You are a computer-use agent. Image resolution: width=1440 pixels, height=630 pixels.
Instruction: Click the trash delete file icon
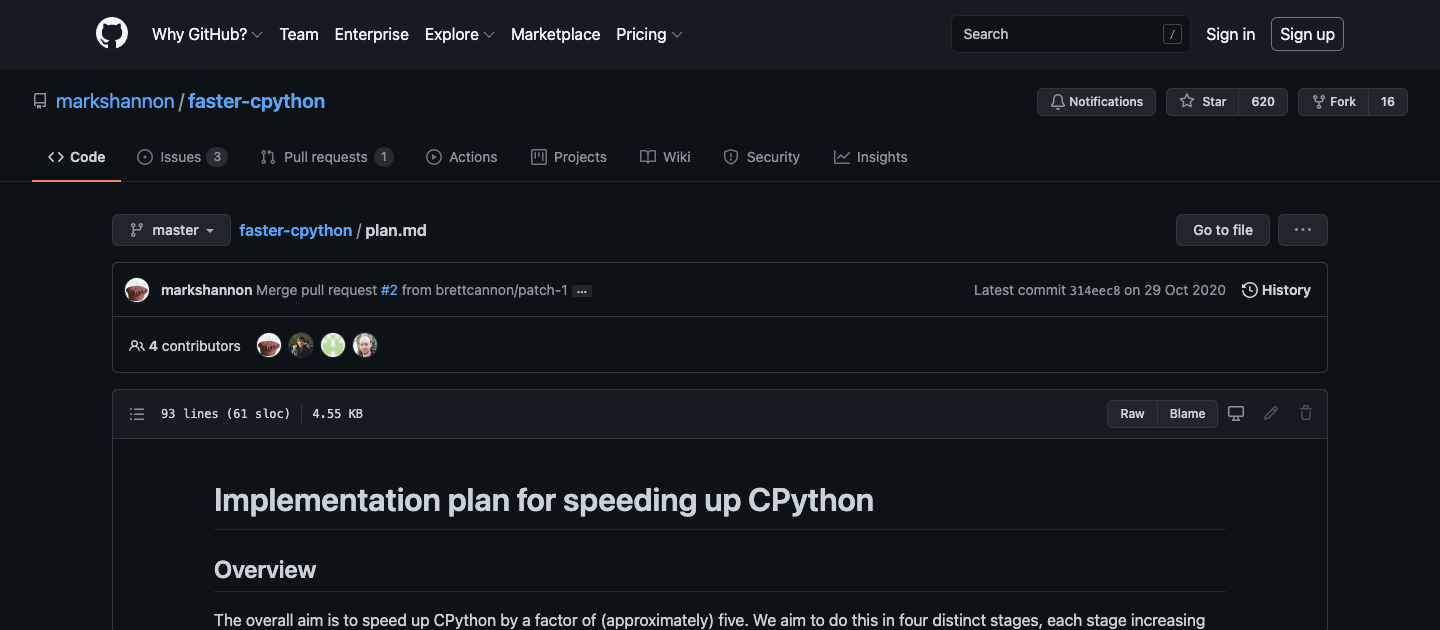[x=1306, y=413]
